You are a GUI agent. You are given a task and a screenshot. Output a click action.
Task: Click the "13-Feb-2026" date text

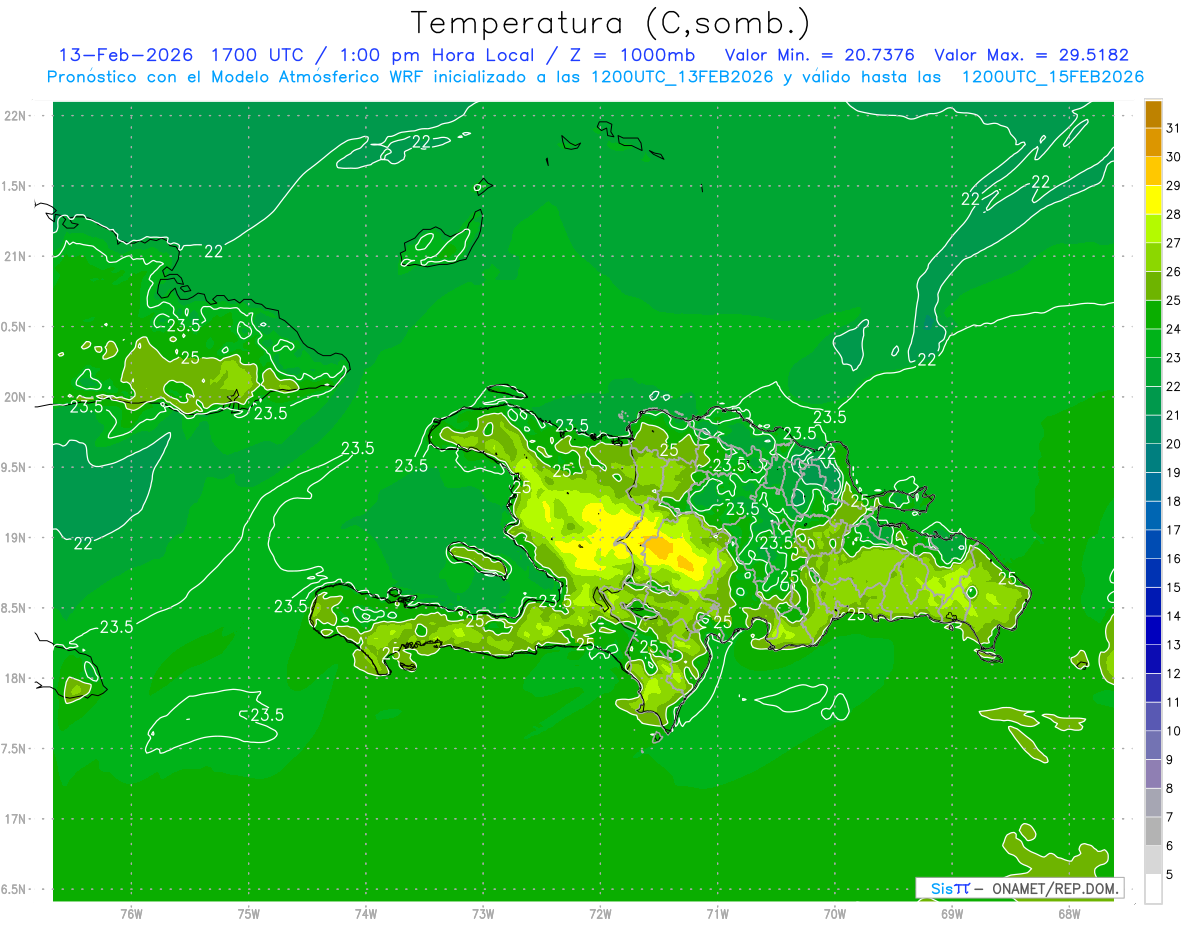128,55
